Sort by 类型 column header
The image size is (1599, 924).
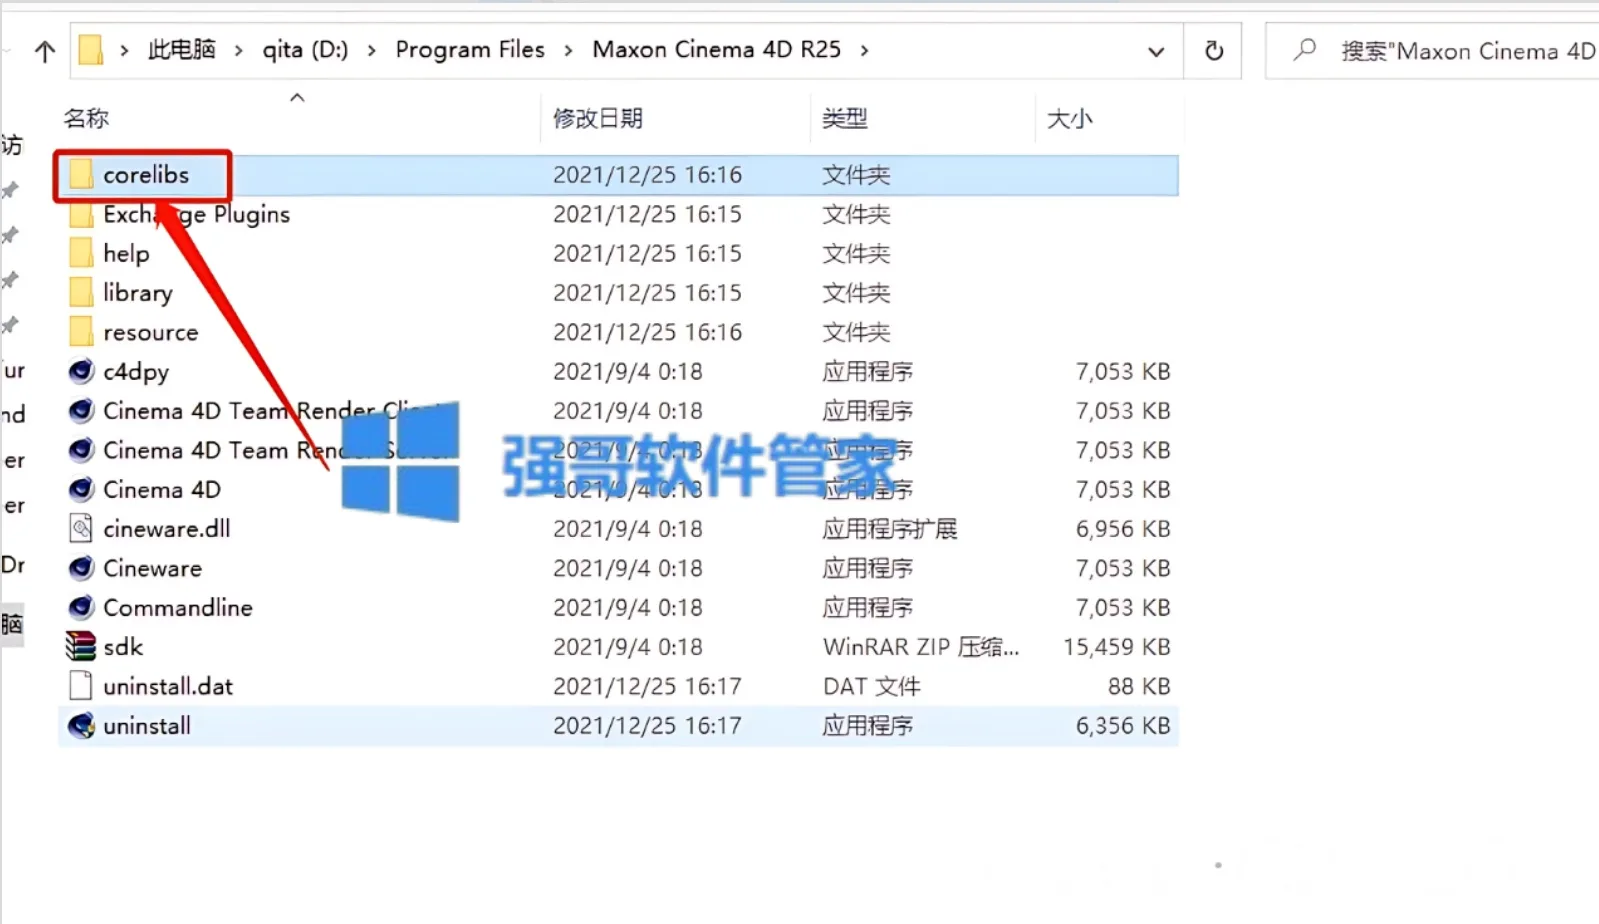tap(844, 119)
